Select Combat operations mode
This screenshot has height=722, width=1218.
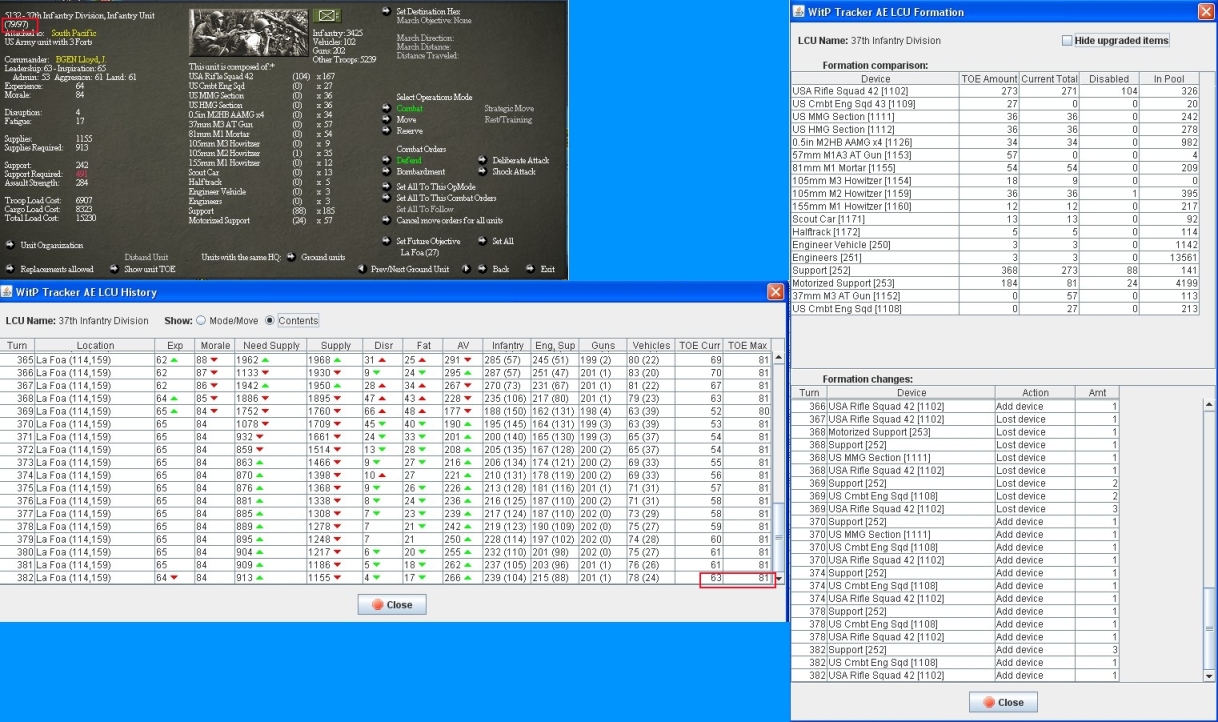pyautogui.click(x=410, y=109)
